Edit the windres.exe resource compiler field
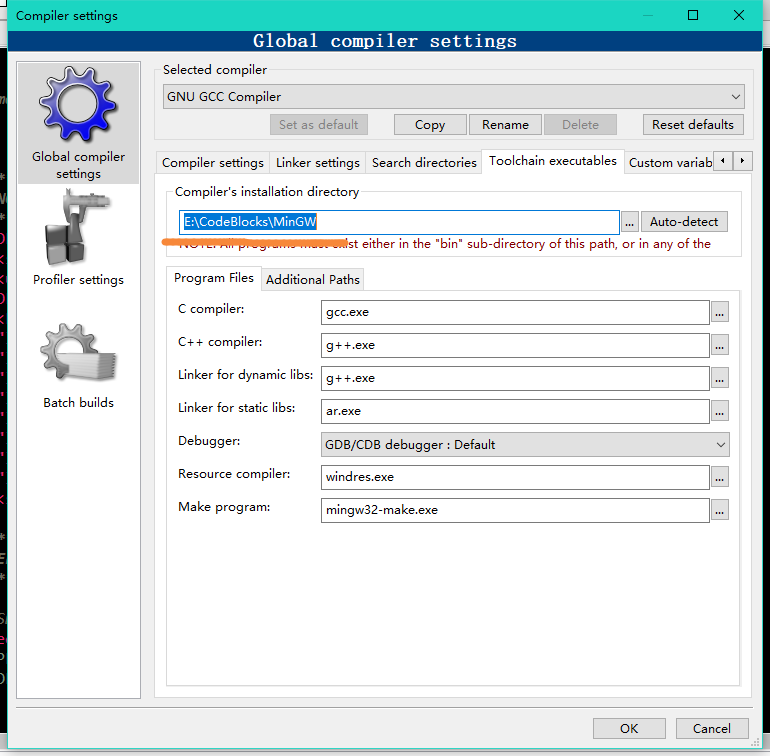The height and width of the screenshot is (756, 770). coord(515,477)
